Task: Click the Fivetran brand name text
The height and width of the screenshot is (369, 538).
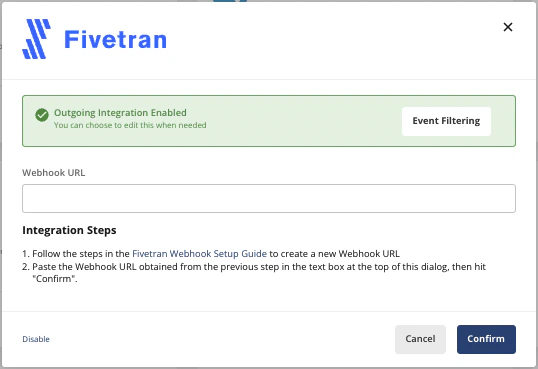Action: click(x=116, y=39)
